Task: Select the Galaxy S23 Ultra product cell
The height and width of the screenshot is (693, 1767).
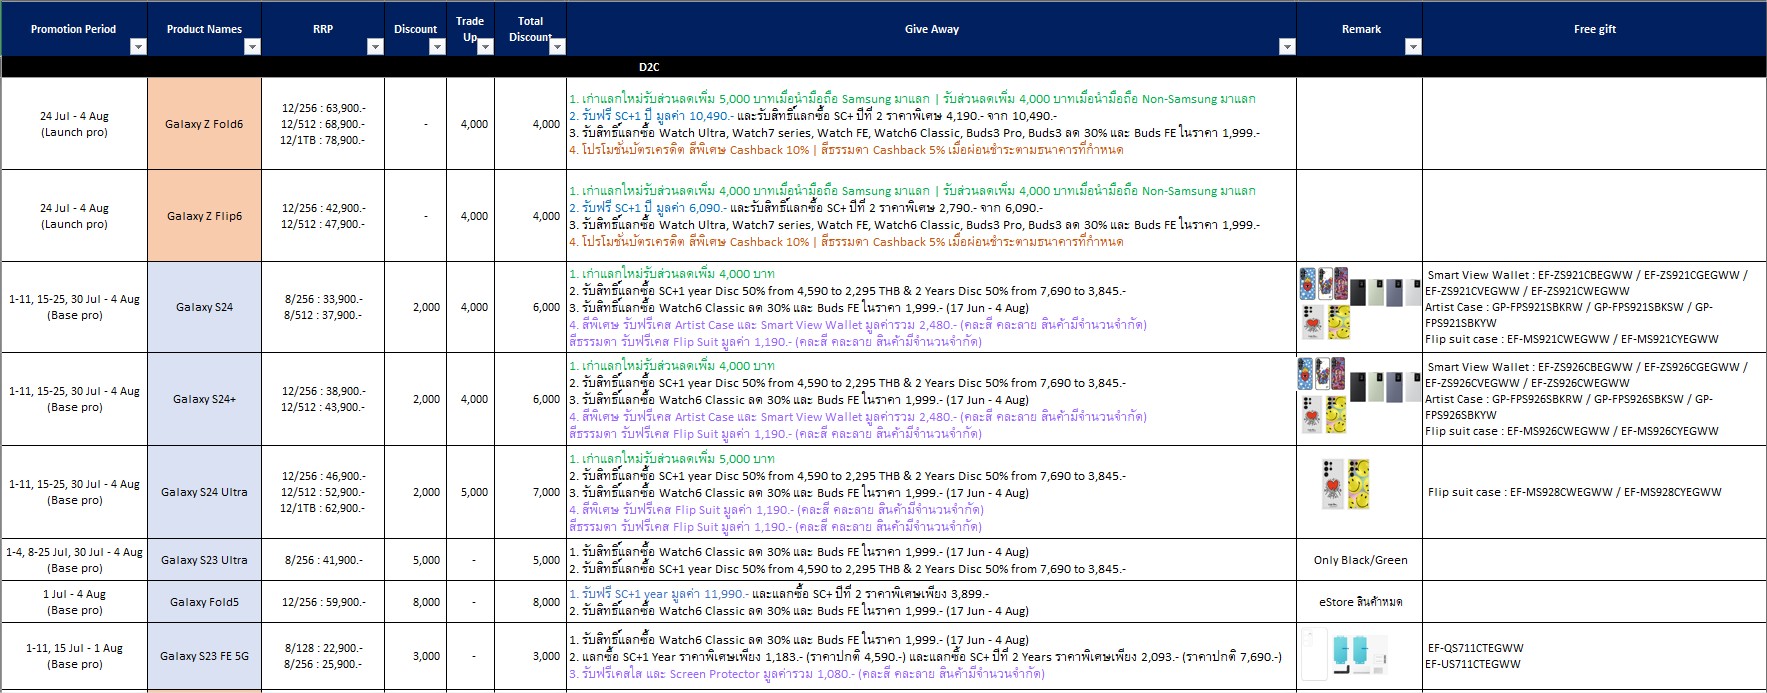Action: coord(204,560)
